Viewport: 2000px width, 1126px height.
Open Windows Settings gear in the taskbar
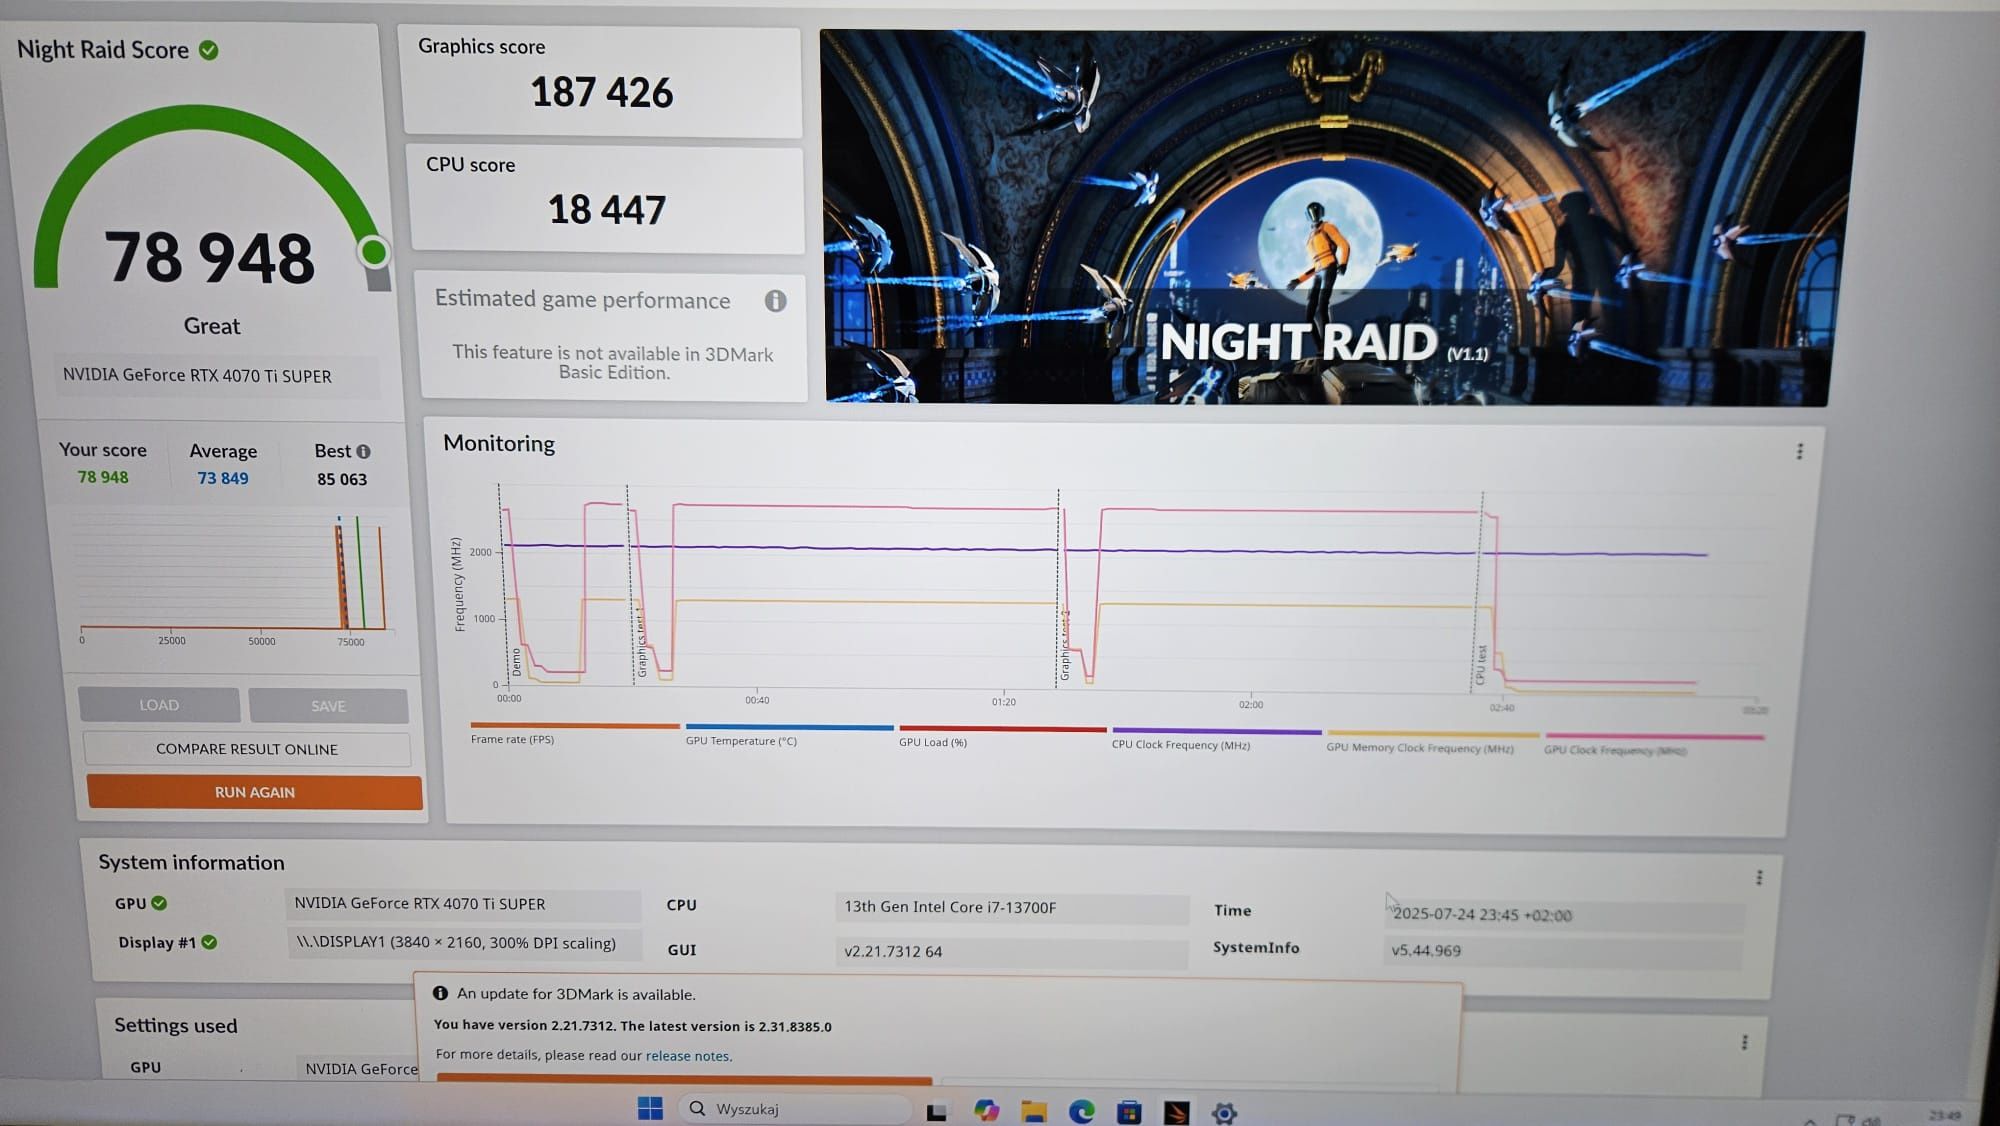1224,1113
